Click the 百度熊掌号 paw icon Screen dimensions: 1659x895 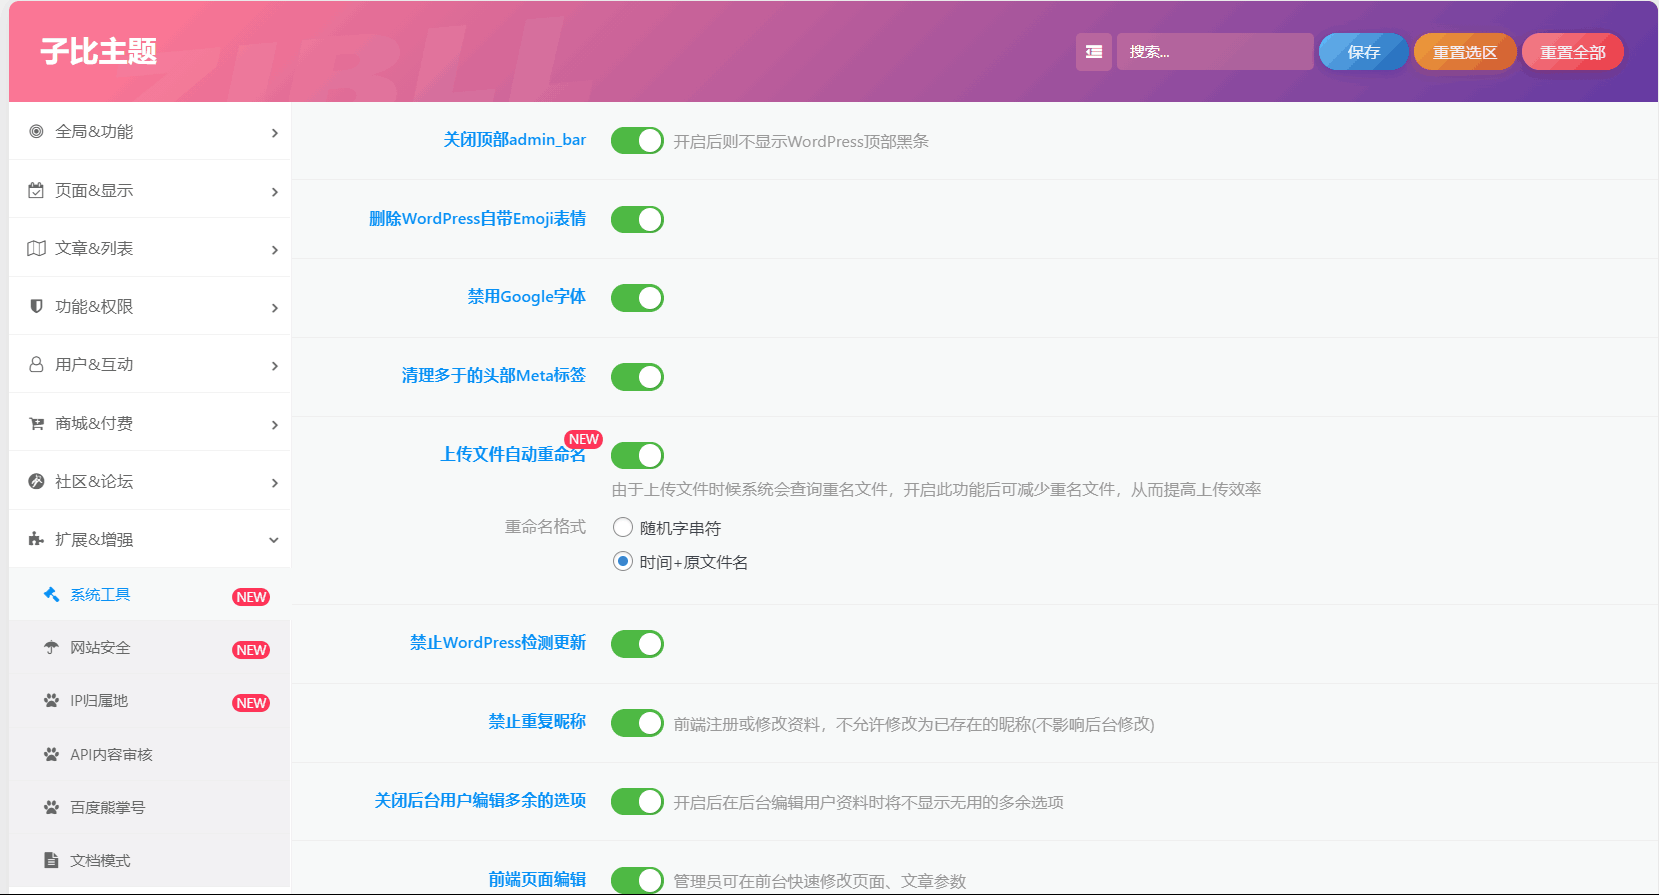point(51,807)
